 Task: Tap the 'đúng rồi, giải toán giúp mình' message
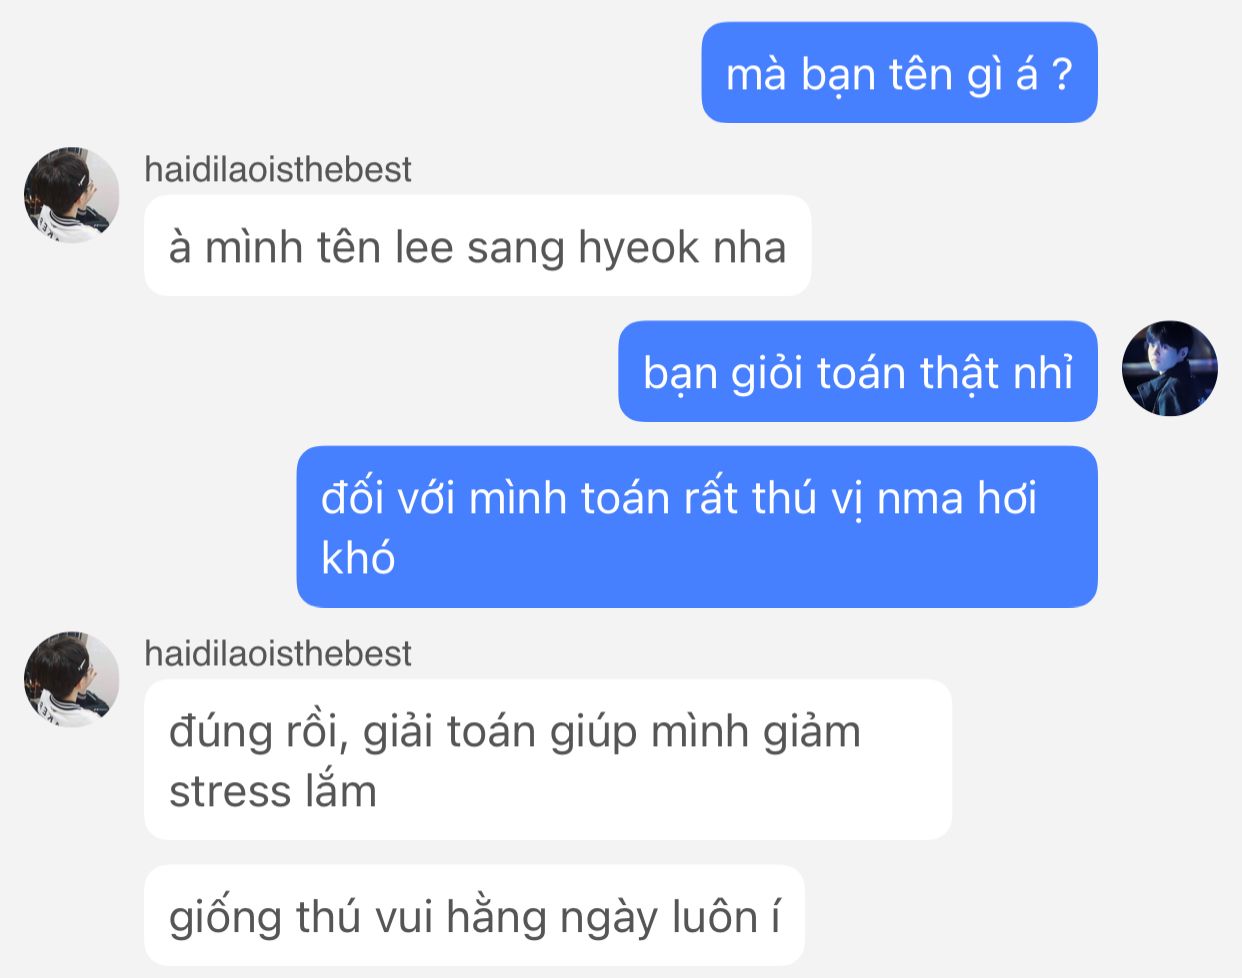pyautogui.click(x=548, y=760)
